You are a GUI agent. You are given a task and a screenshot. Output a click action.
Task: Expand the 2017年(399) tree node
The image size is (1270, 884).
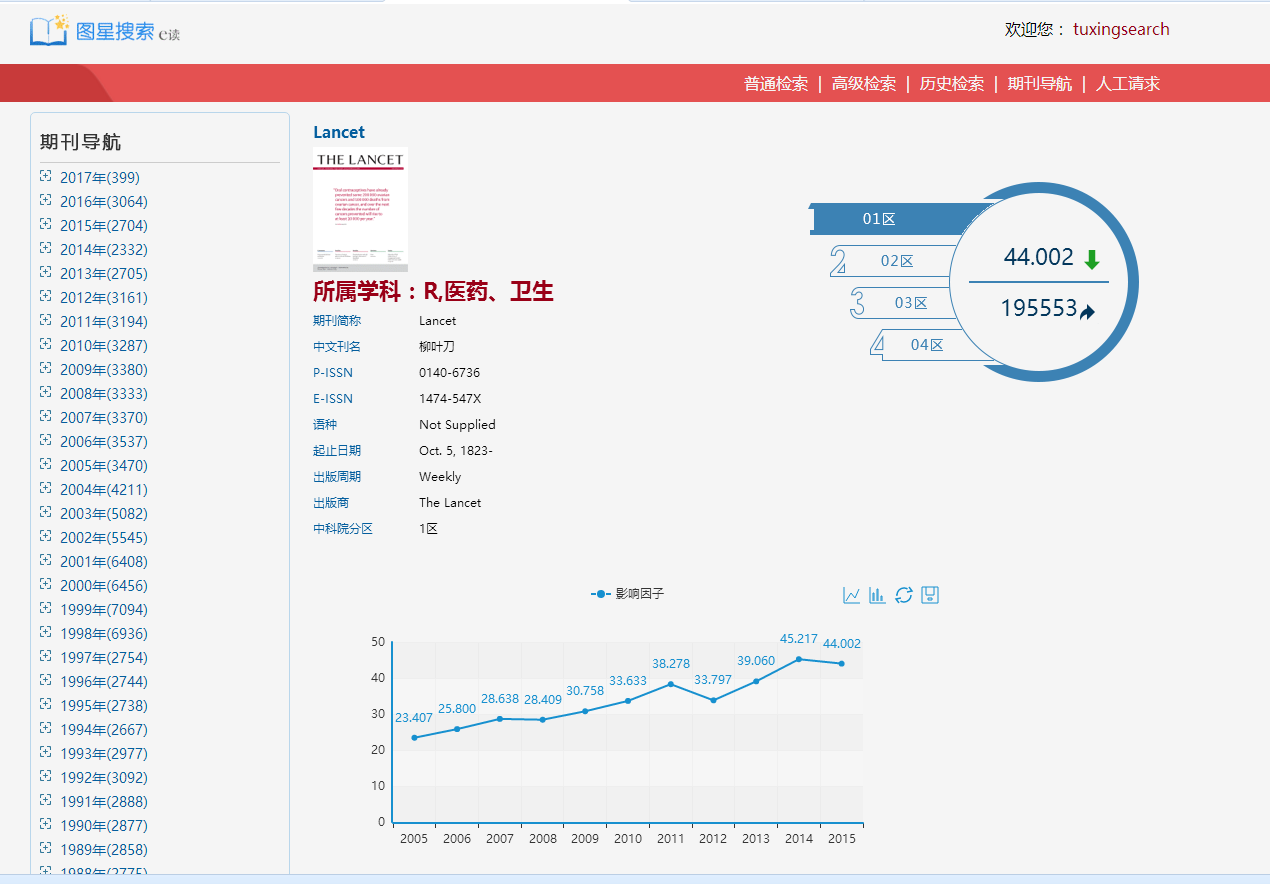coord(45,176)
